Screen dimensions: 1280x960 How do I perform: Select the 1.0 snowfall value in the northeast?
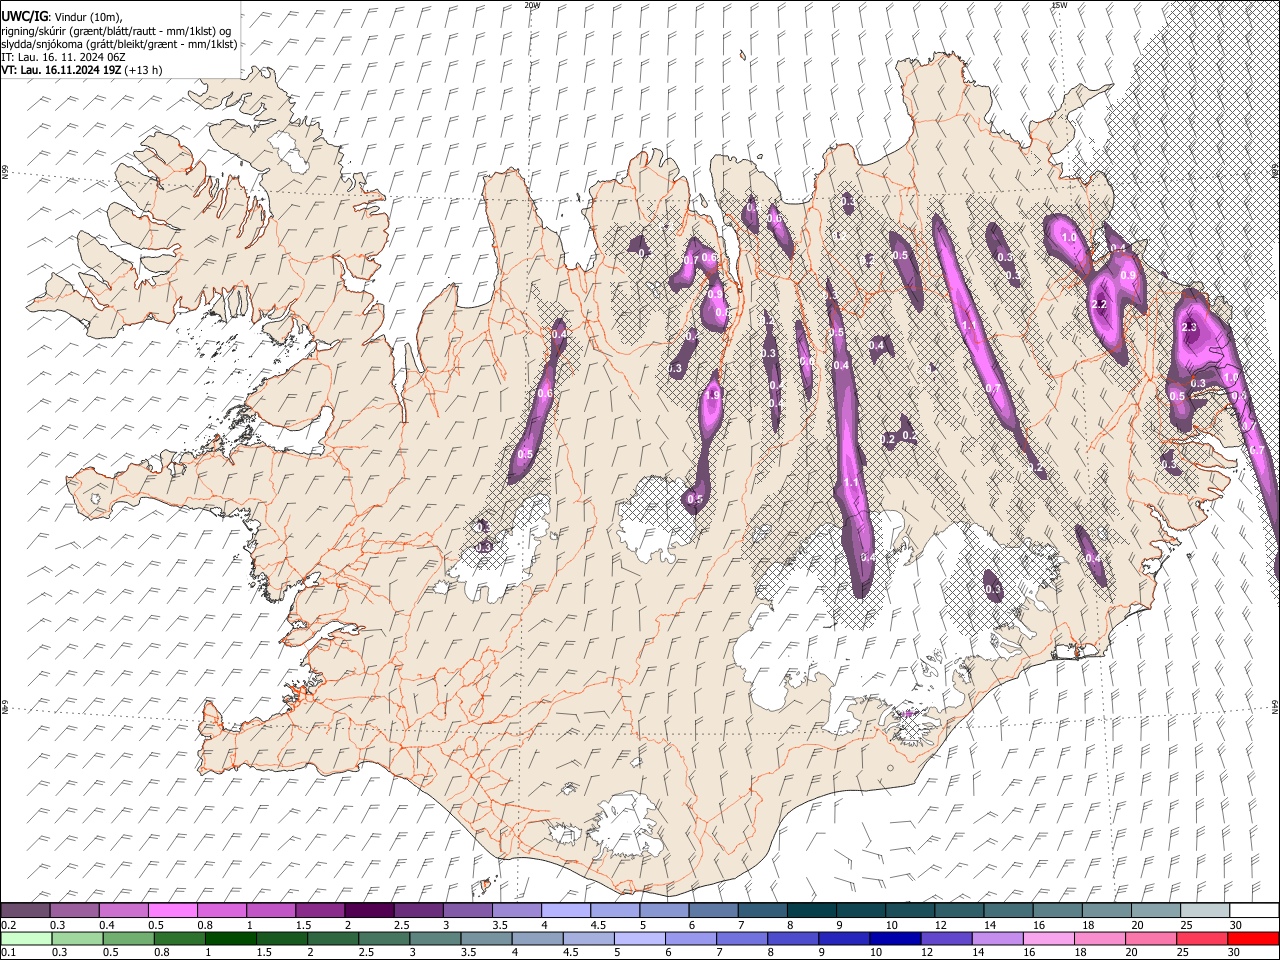click(1069, 238)
